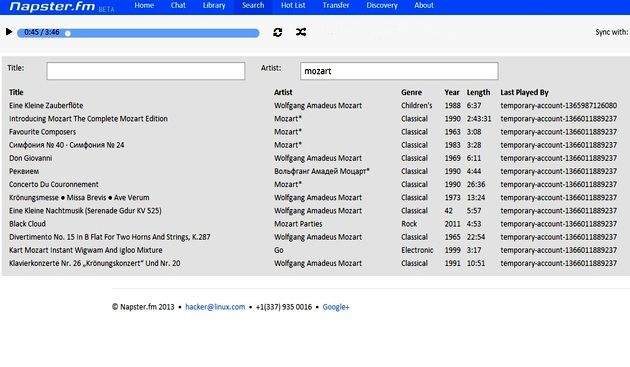Select song Concerto Du Couronnement
Viewport: 630px width, 367px height.
click(54, 185)
